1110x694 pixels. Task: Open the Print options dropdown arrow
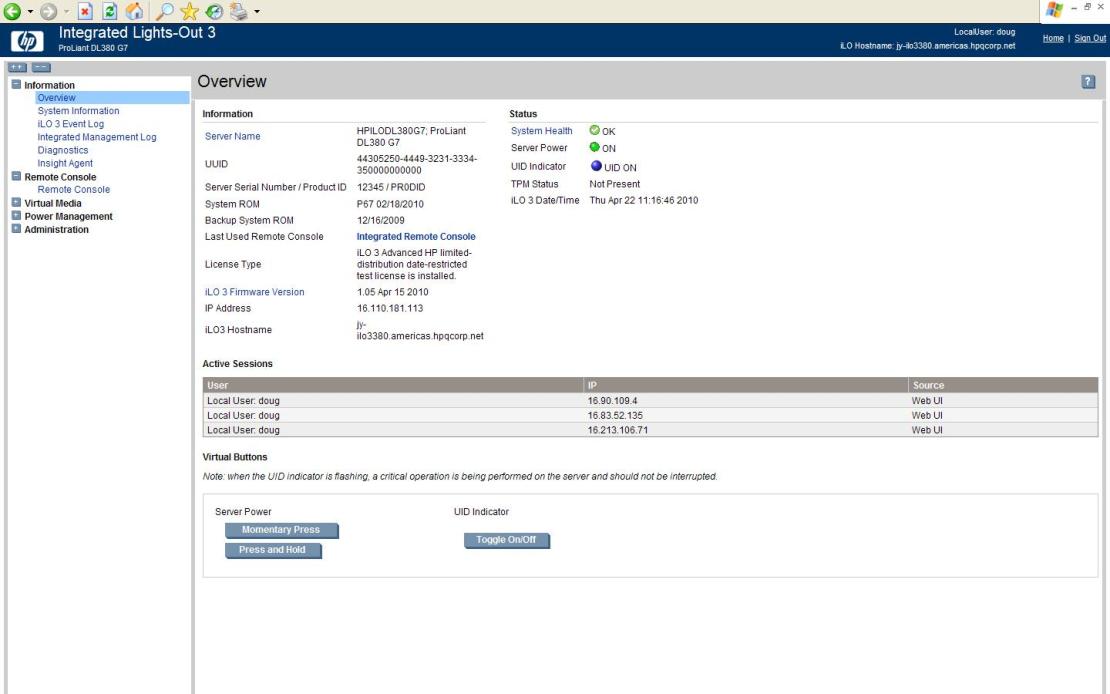pos(257,11)
